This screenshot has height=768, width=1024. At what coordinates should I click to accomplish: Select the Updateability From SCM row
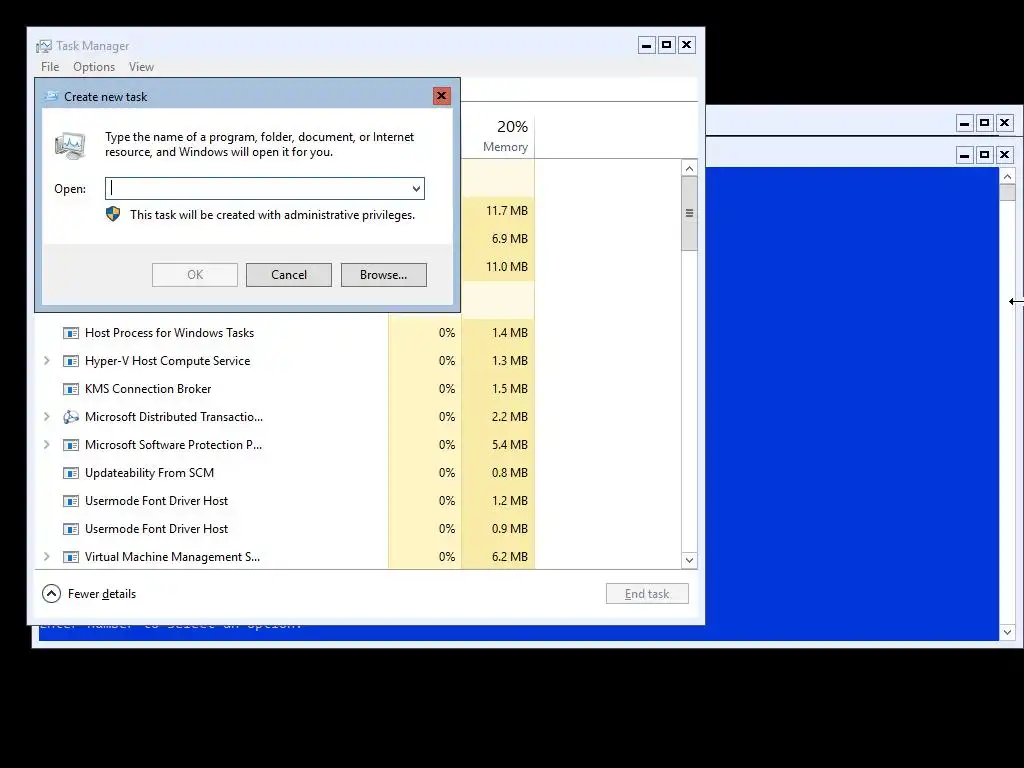285,473
